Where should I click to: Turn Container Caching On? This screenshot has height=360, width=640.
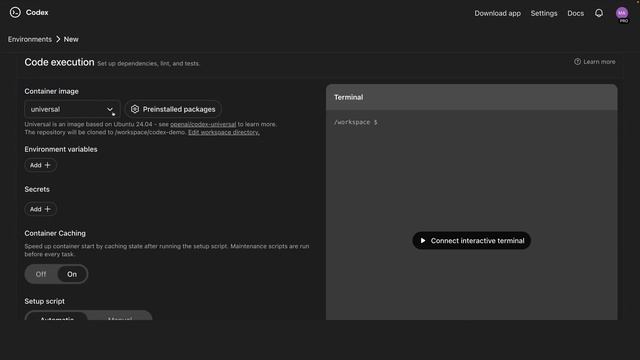pos(72,274)
